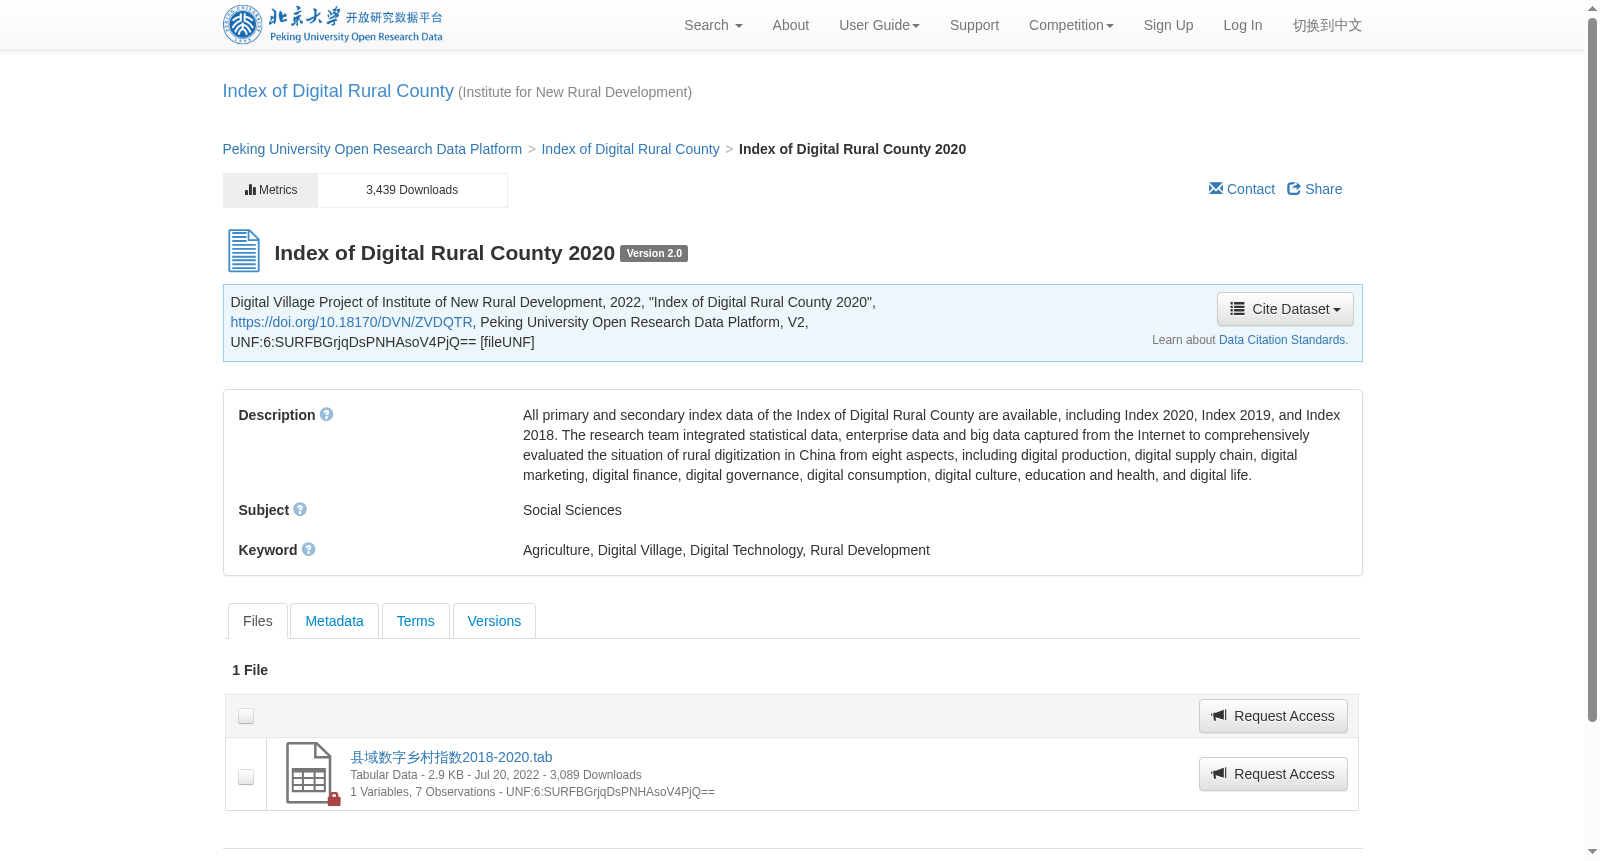
Task: Click the megaphone icon in the header Request Access button
Action: [1219, 715]
